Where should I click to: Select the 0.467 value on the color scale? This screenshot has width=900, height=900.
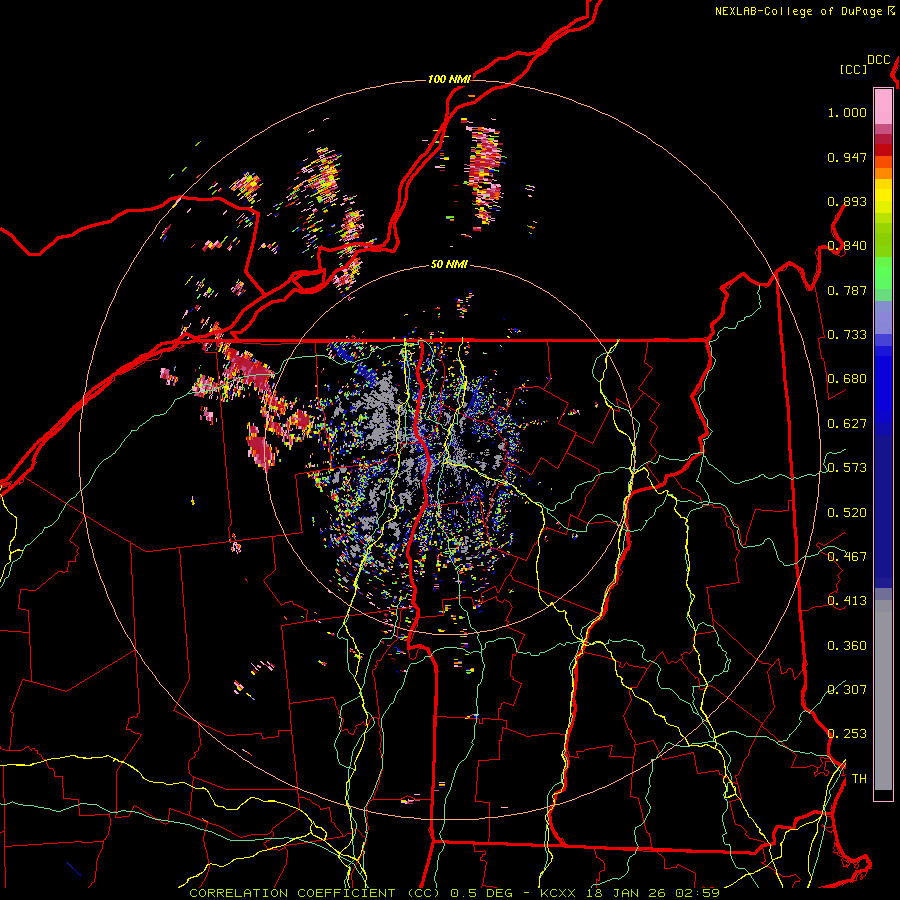point(847,557)
